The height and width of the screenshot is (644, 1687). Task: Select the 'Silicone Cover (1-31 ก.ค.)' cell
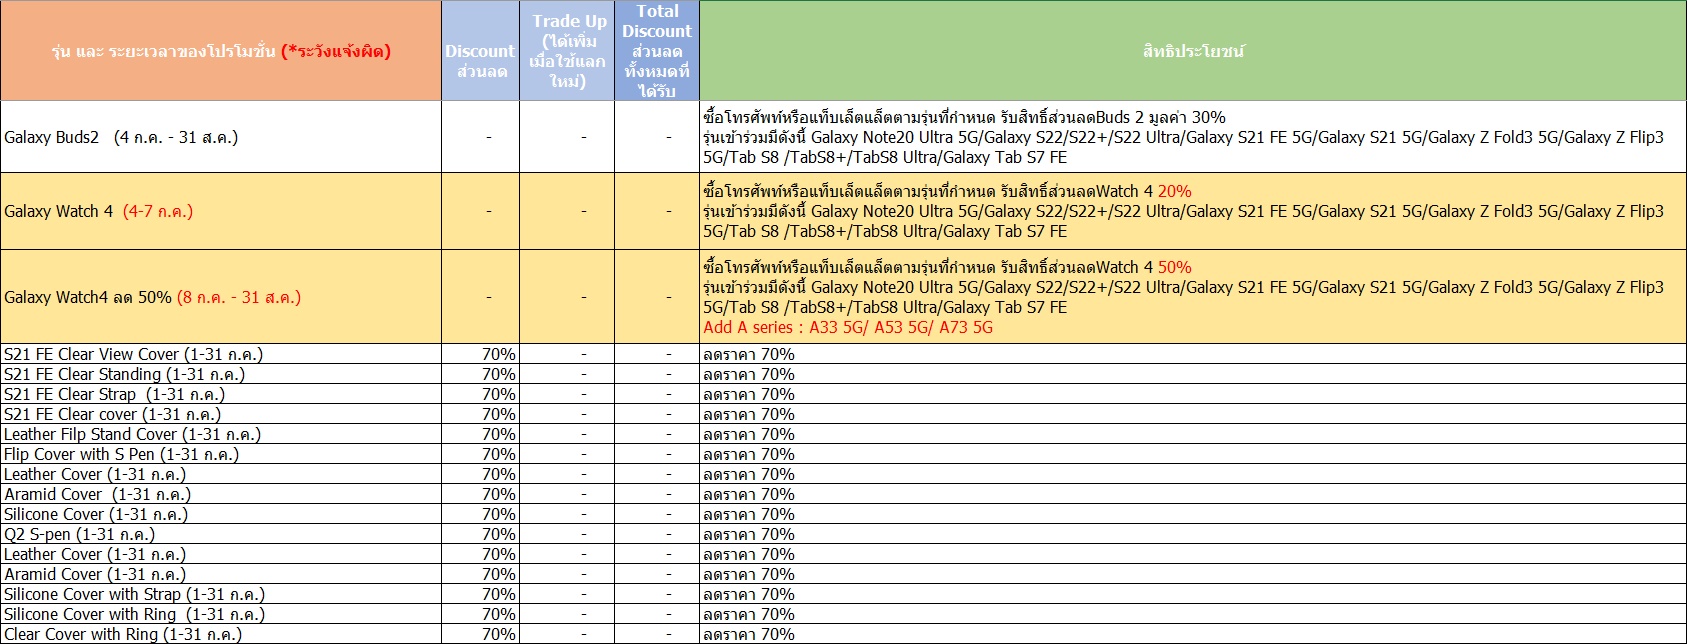pyautogui.click(x=221, y=514)
